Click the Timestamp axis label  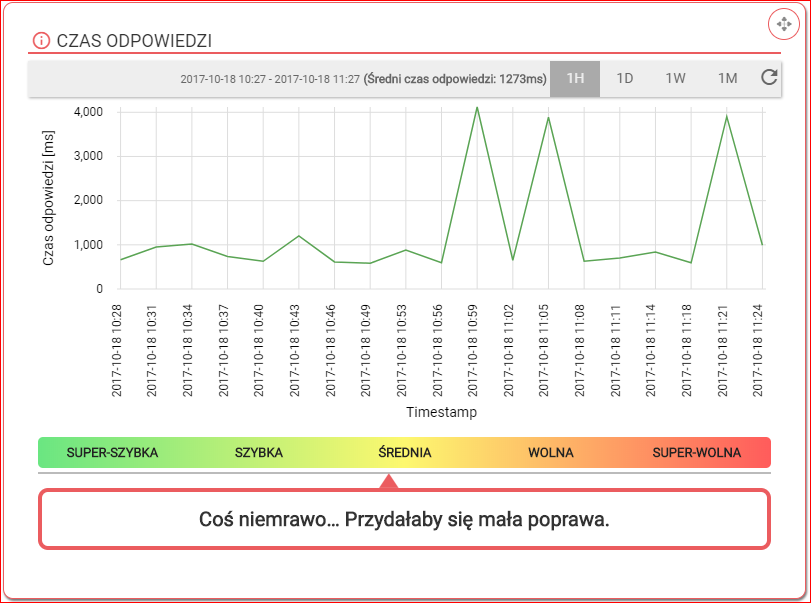(x=441, y=412)
